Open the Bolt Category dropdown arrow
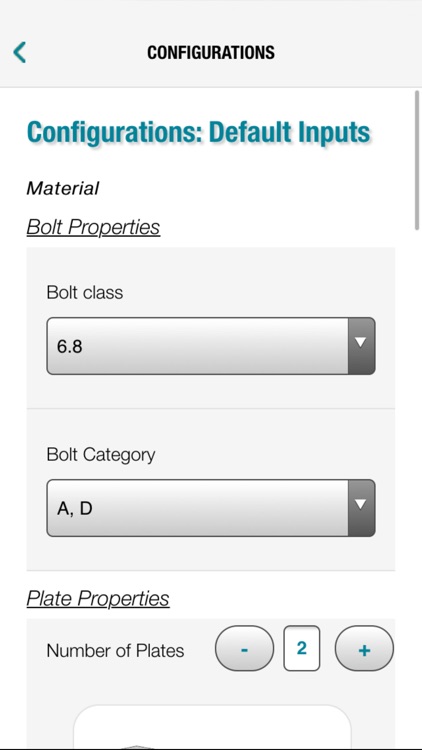The height and width of the screenshot is (750, 422). click(x=361, y=507)
